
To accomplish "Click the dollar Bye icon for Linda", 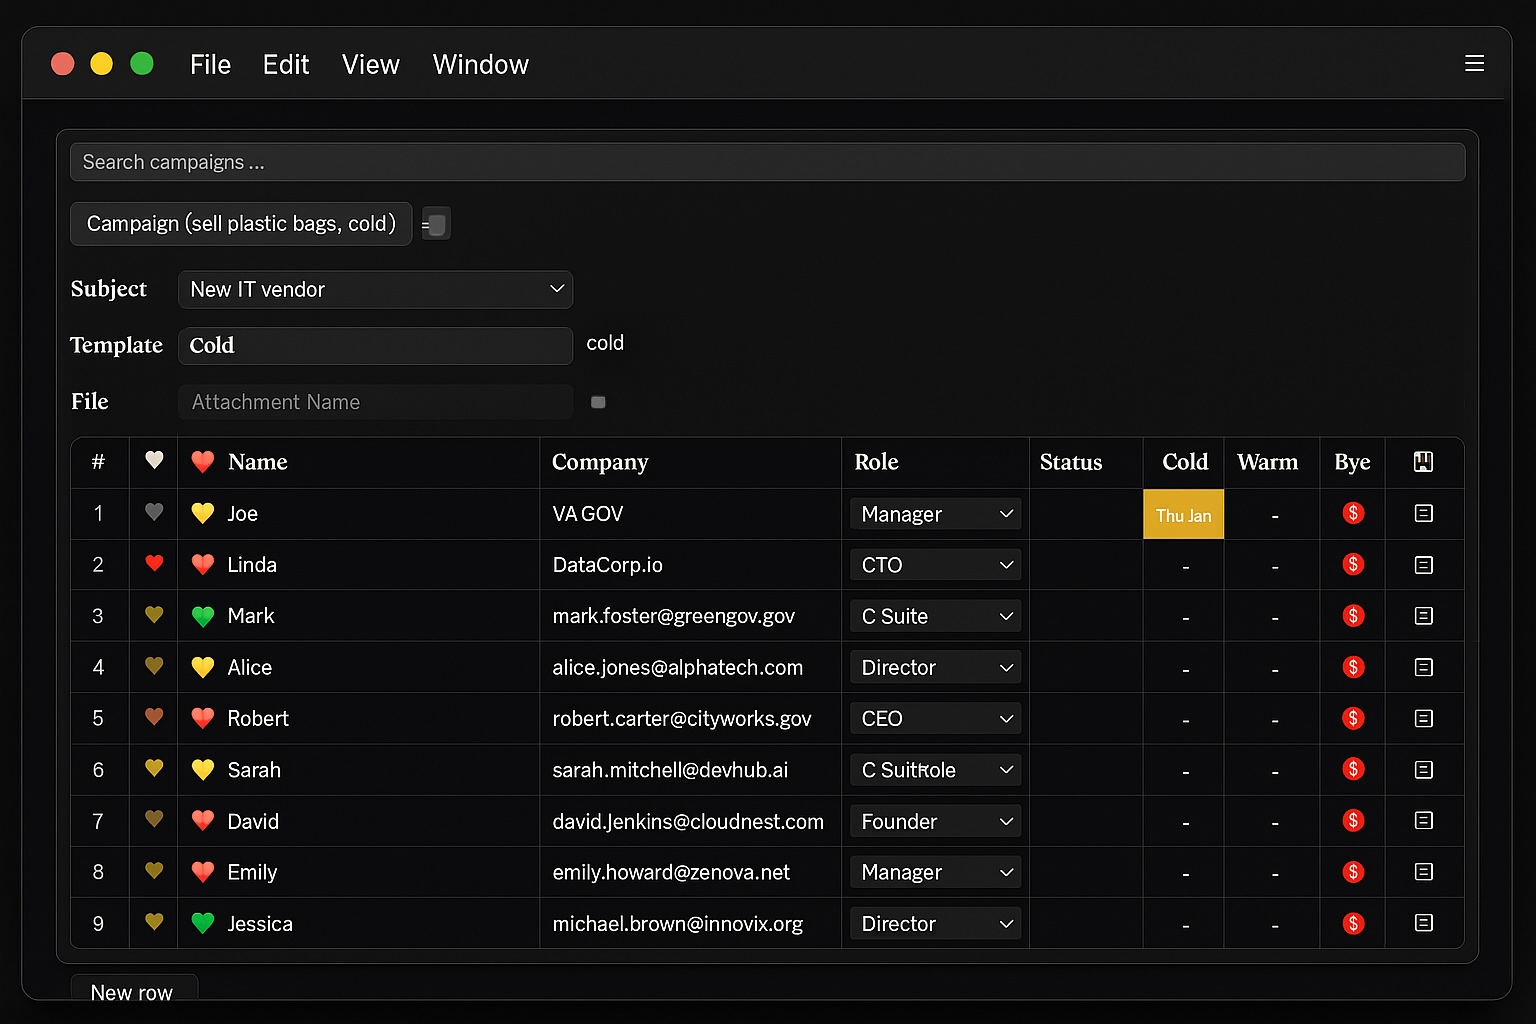I will tap(1353, 564).
